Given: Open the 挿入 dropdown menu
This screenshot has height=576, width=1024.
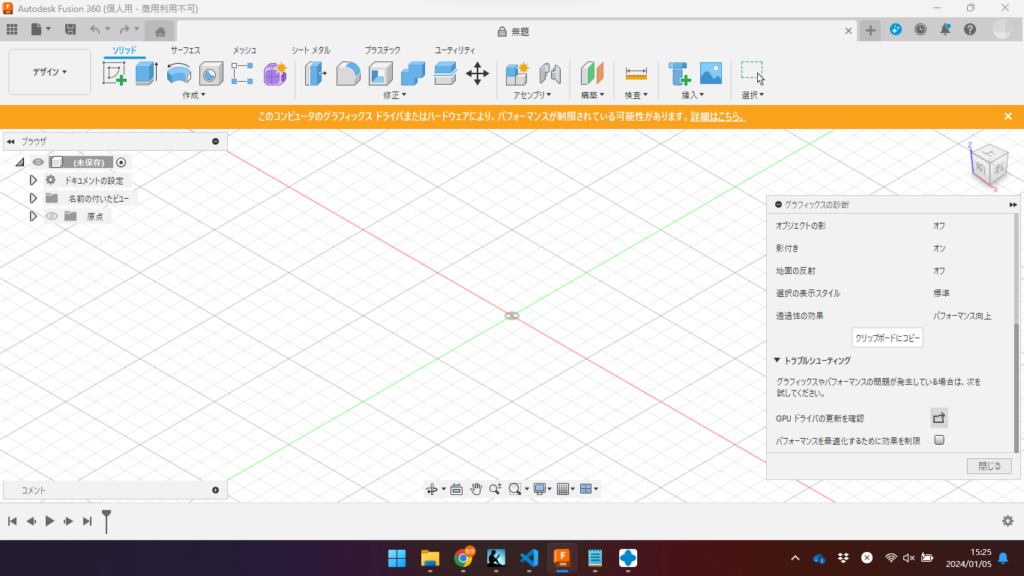Looking at the screenshot, I should coord(692,95).
